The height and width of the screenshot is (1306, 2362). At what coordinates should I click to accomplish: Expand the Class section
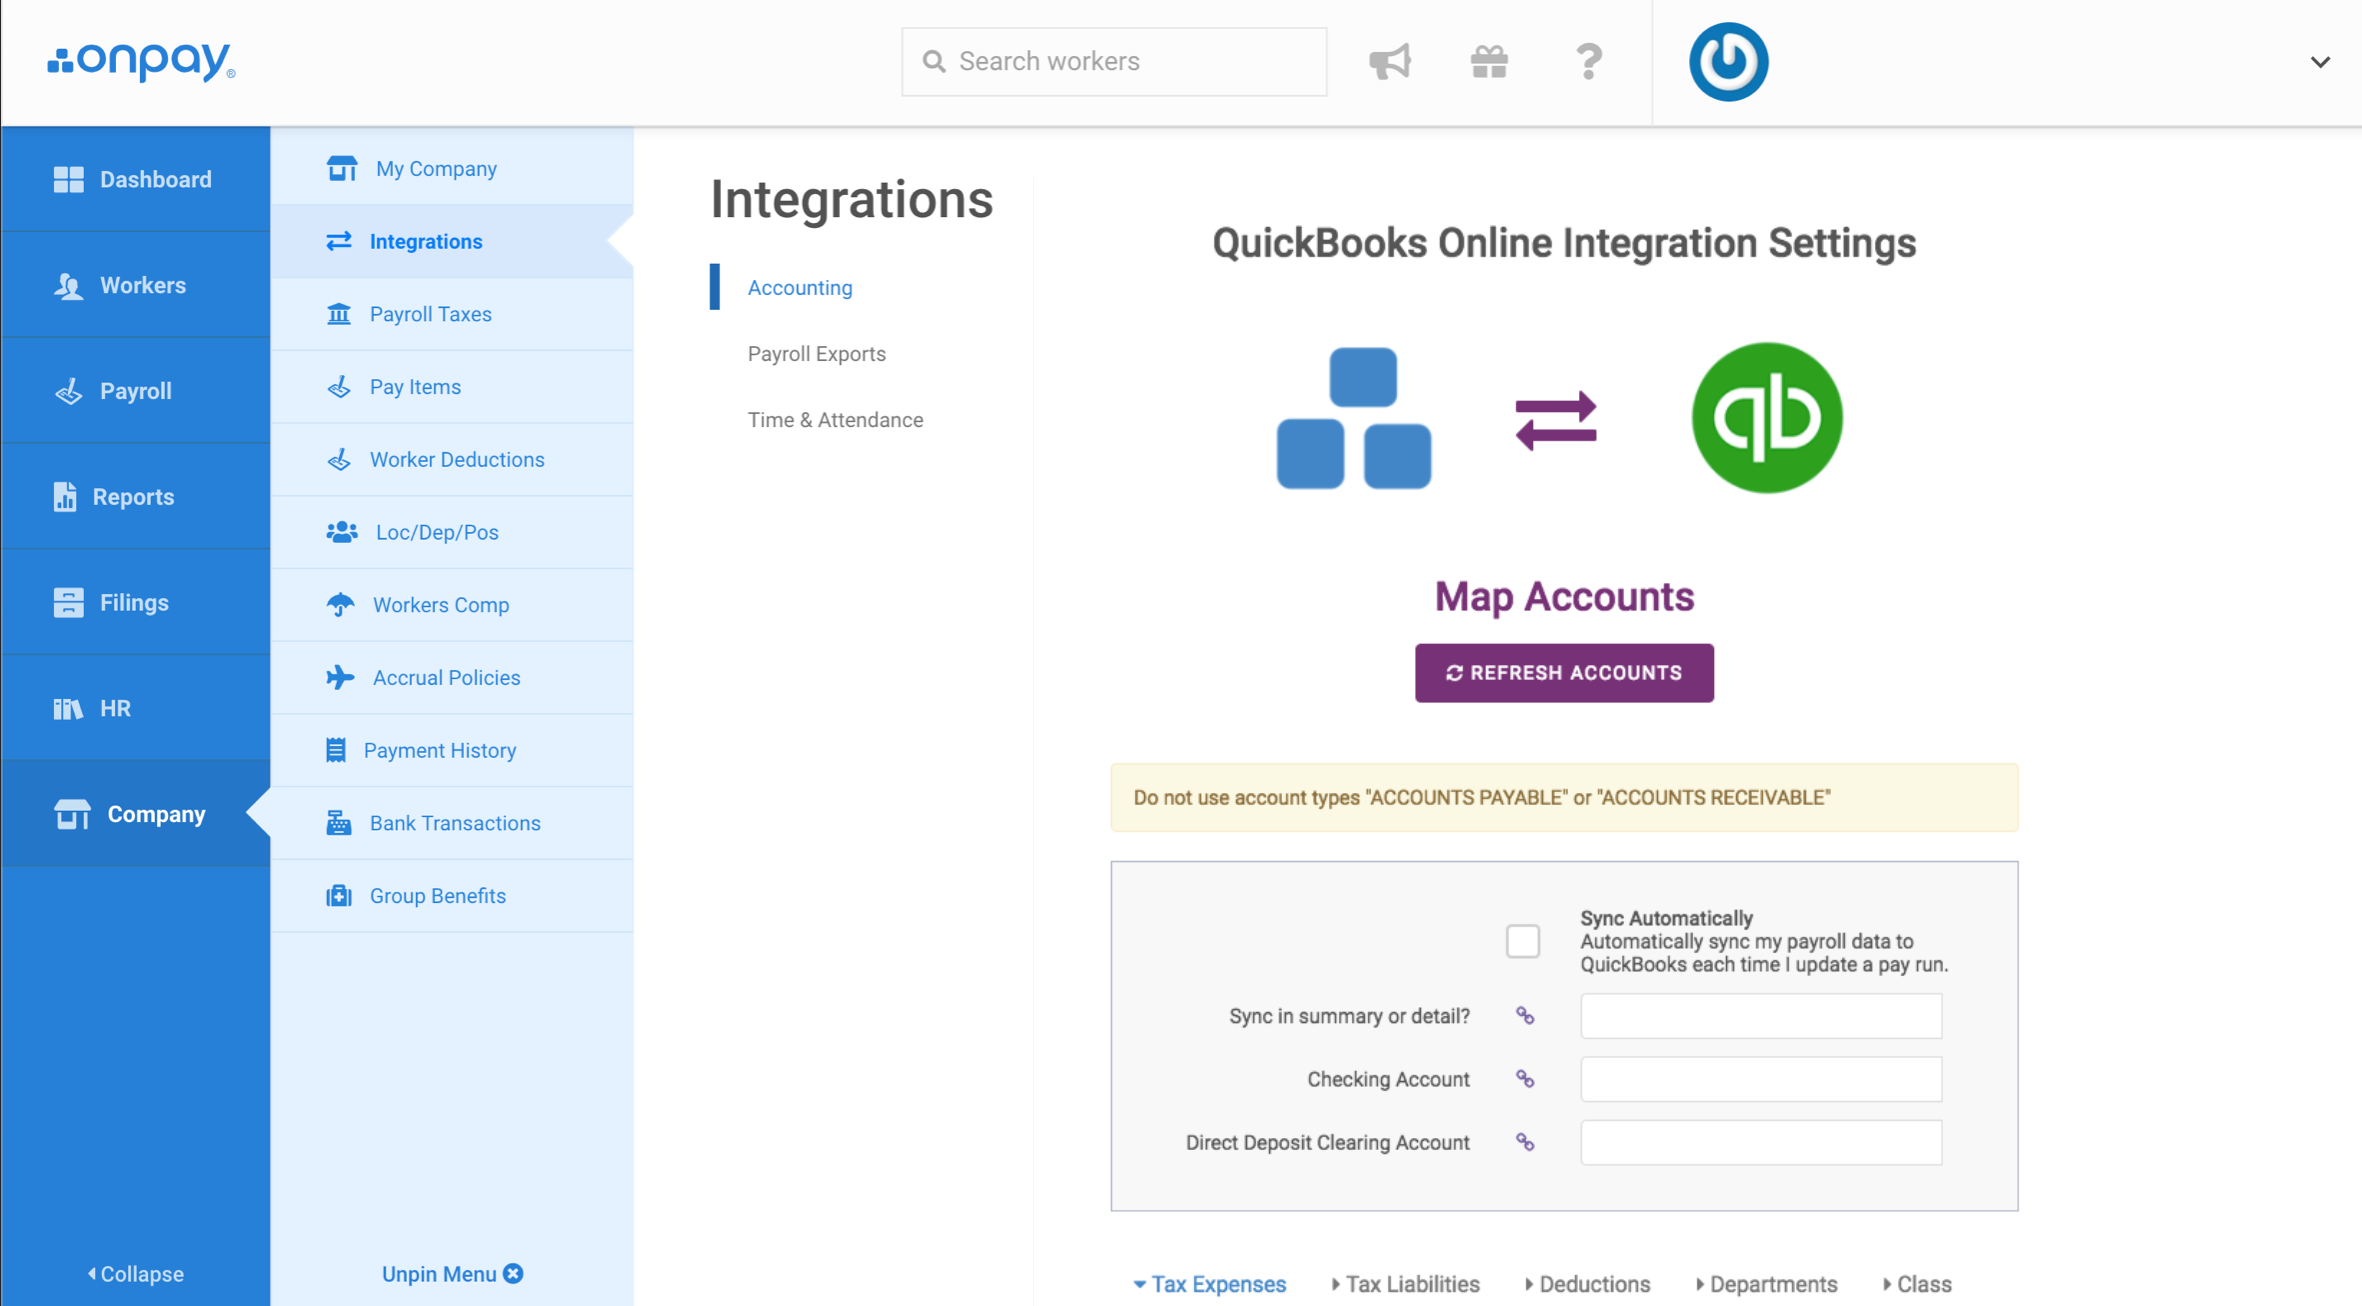click(1917, 1285)
